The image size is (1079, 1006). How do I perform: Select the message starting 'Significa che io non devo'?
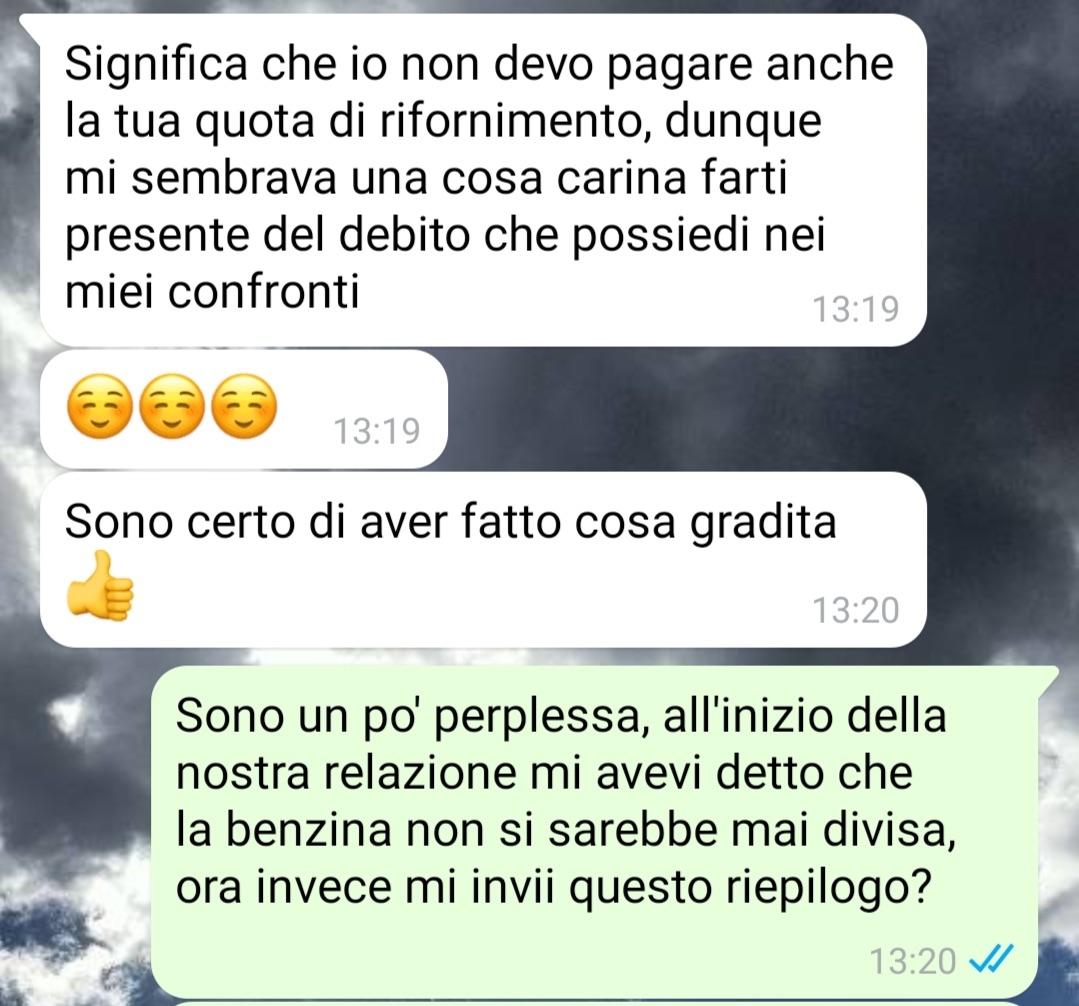tap(483, 180)
